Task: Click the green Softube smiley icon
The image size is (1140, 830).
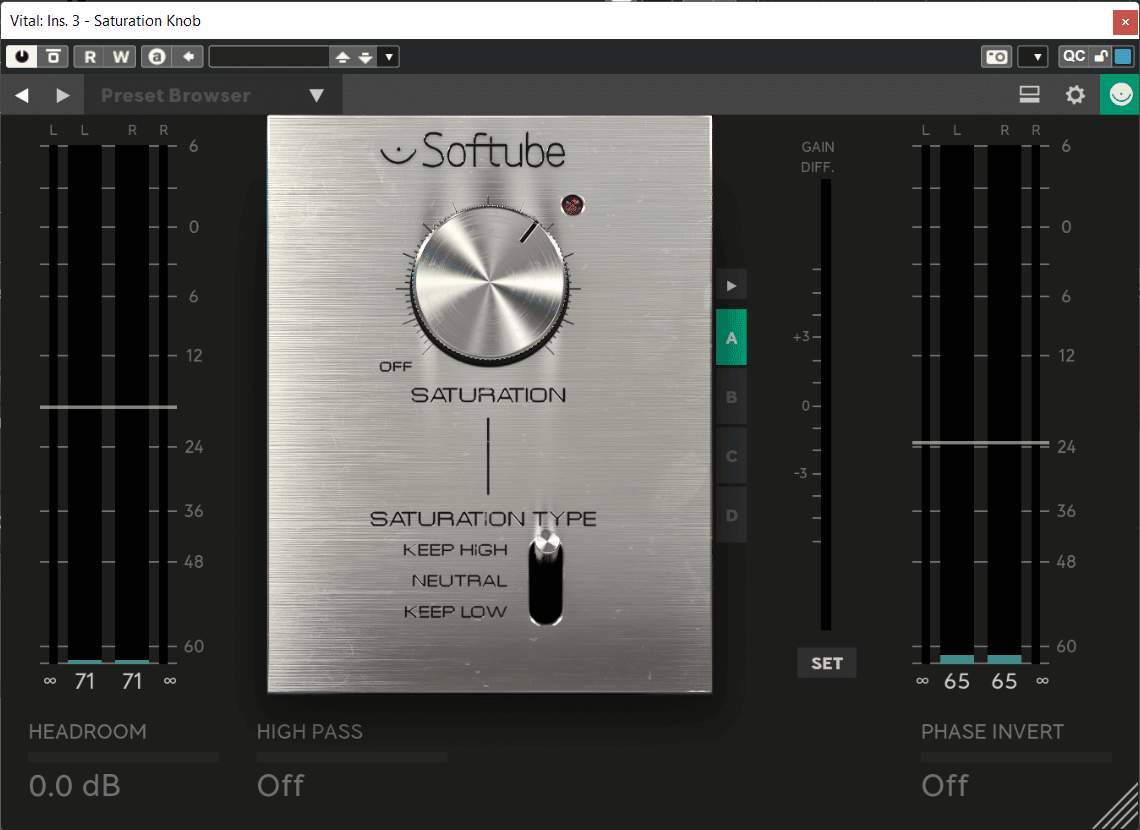Action: tap(1120, 94)
